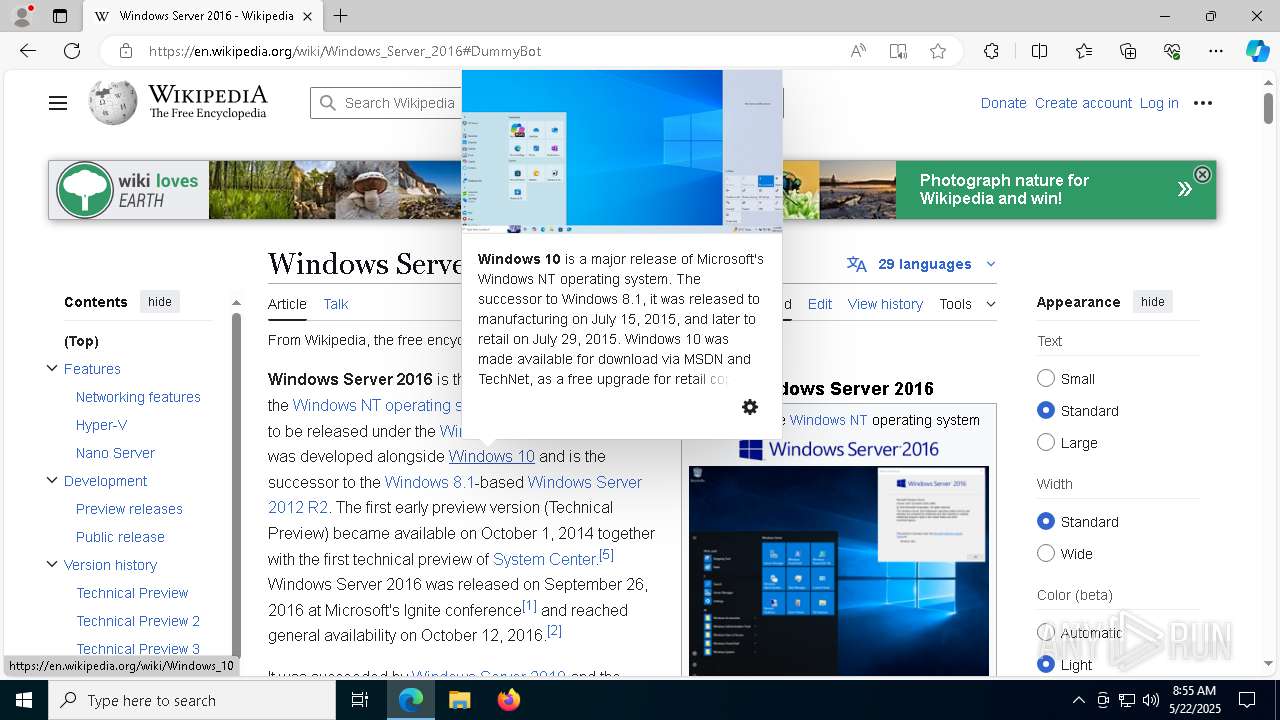Select Automatic color mode
Screen dimensions: 1280x720
(x=1046, y=632)
